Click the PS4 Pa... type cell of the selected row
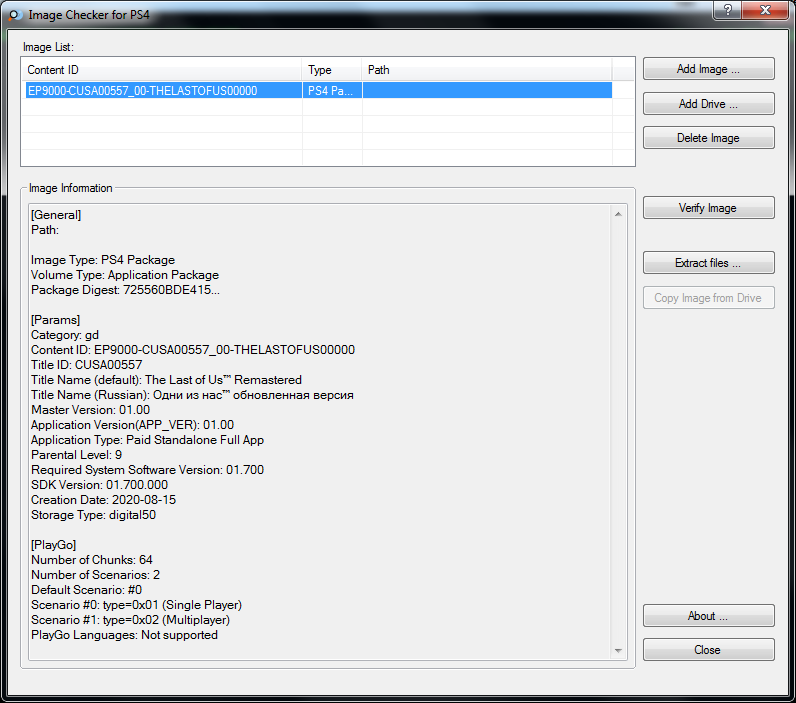This screenshot has width=796, height=703. pos(331,91)
